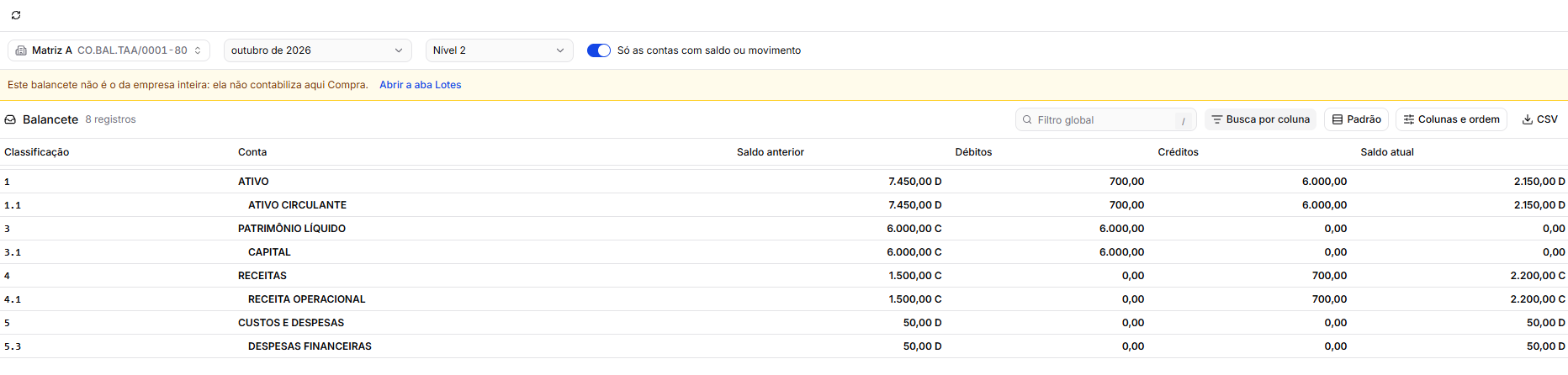Screen dimensions: 1568x375
Task: Click the slash shortcut hint in Filtro global
Action: 1183,120
